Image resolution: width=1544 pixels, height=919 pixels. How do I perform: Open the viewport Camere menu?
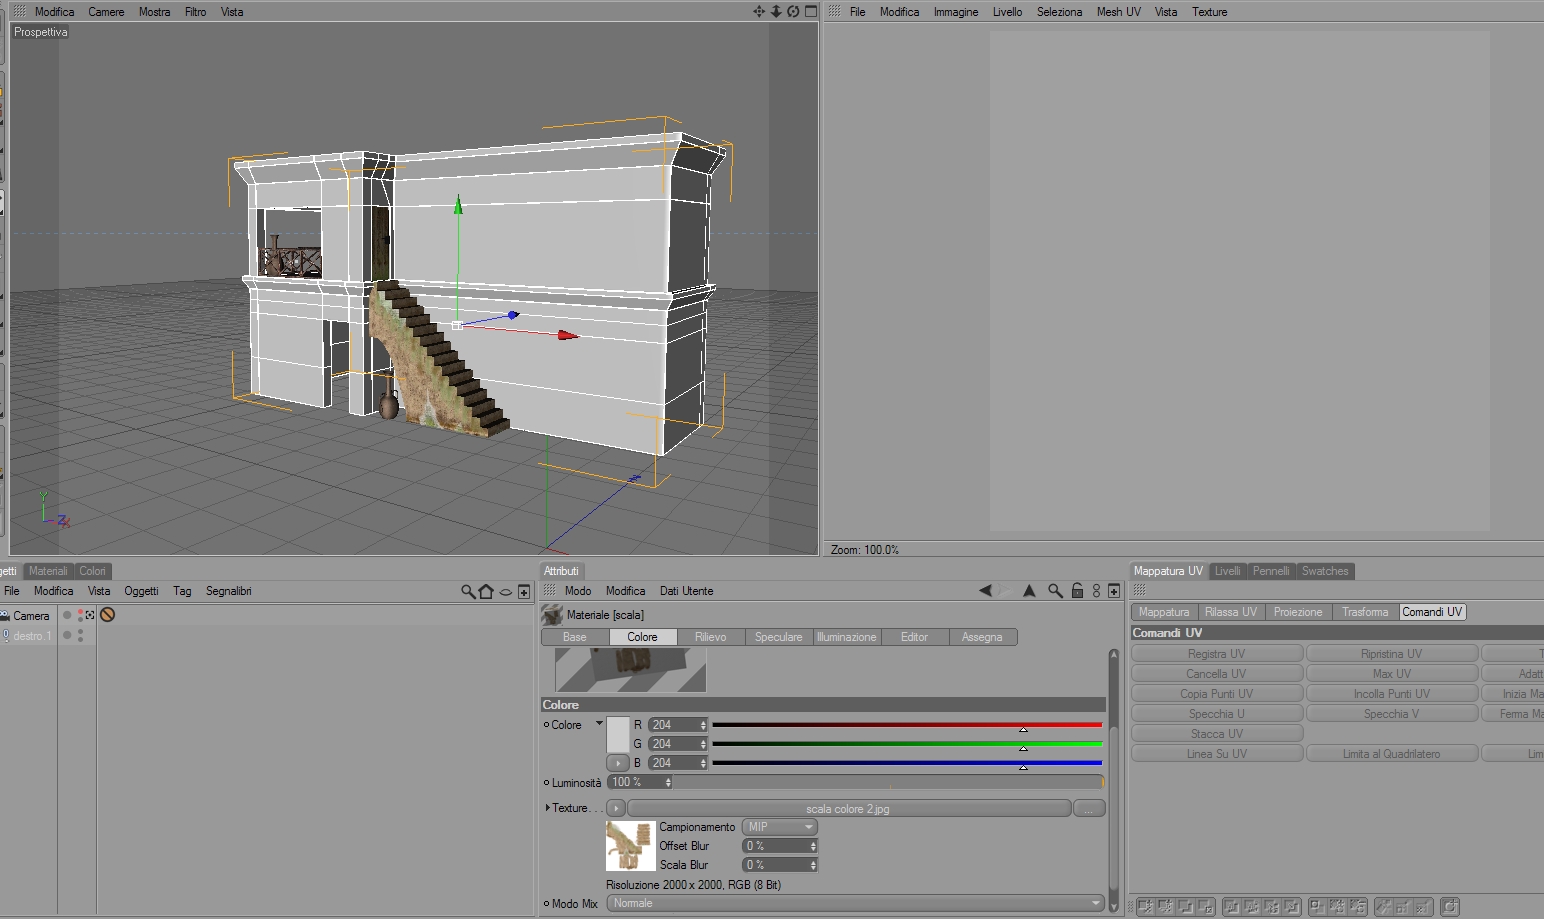(106, 12)
